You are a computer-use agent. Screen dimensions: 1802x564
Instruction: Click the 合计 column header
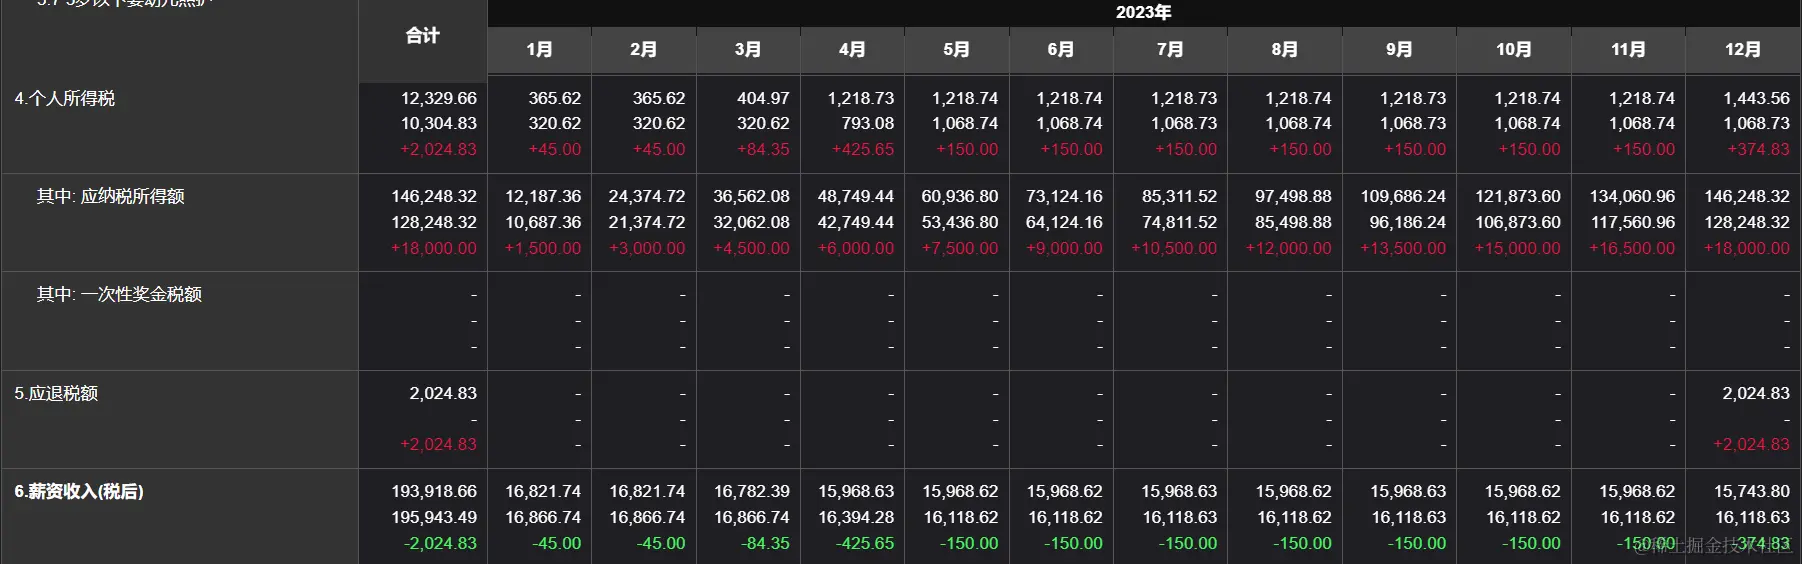[422, 36]
